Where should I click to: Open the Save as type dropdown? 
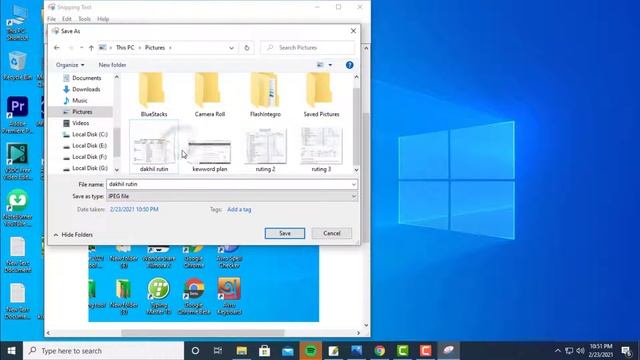[x=232, y=196]
